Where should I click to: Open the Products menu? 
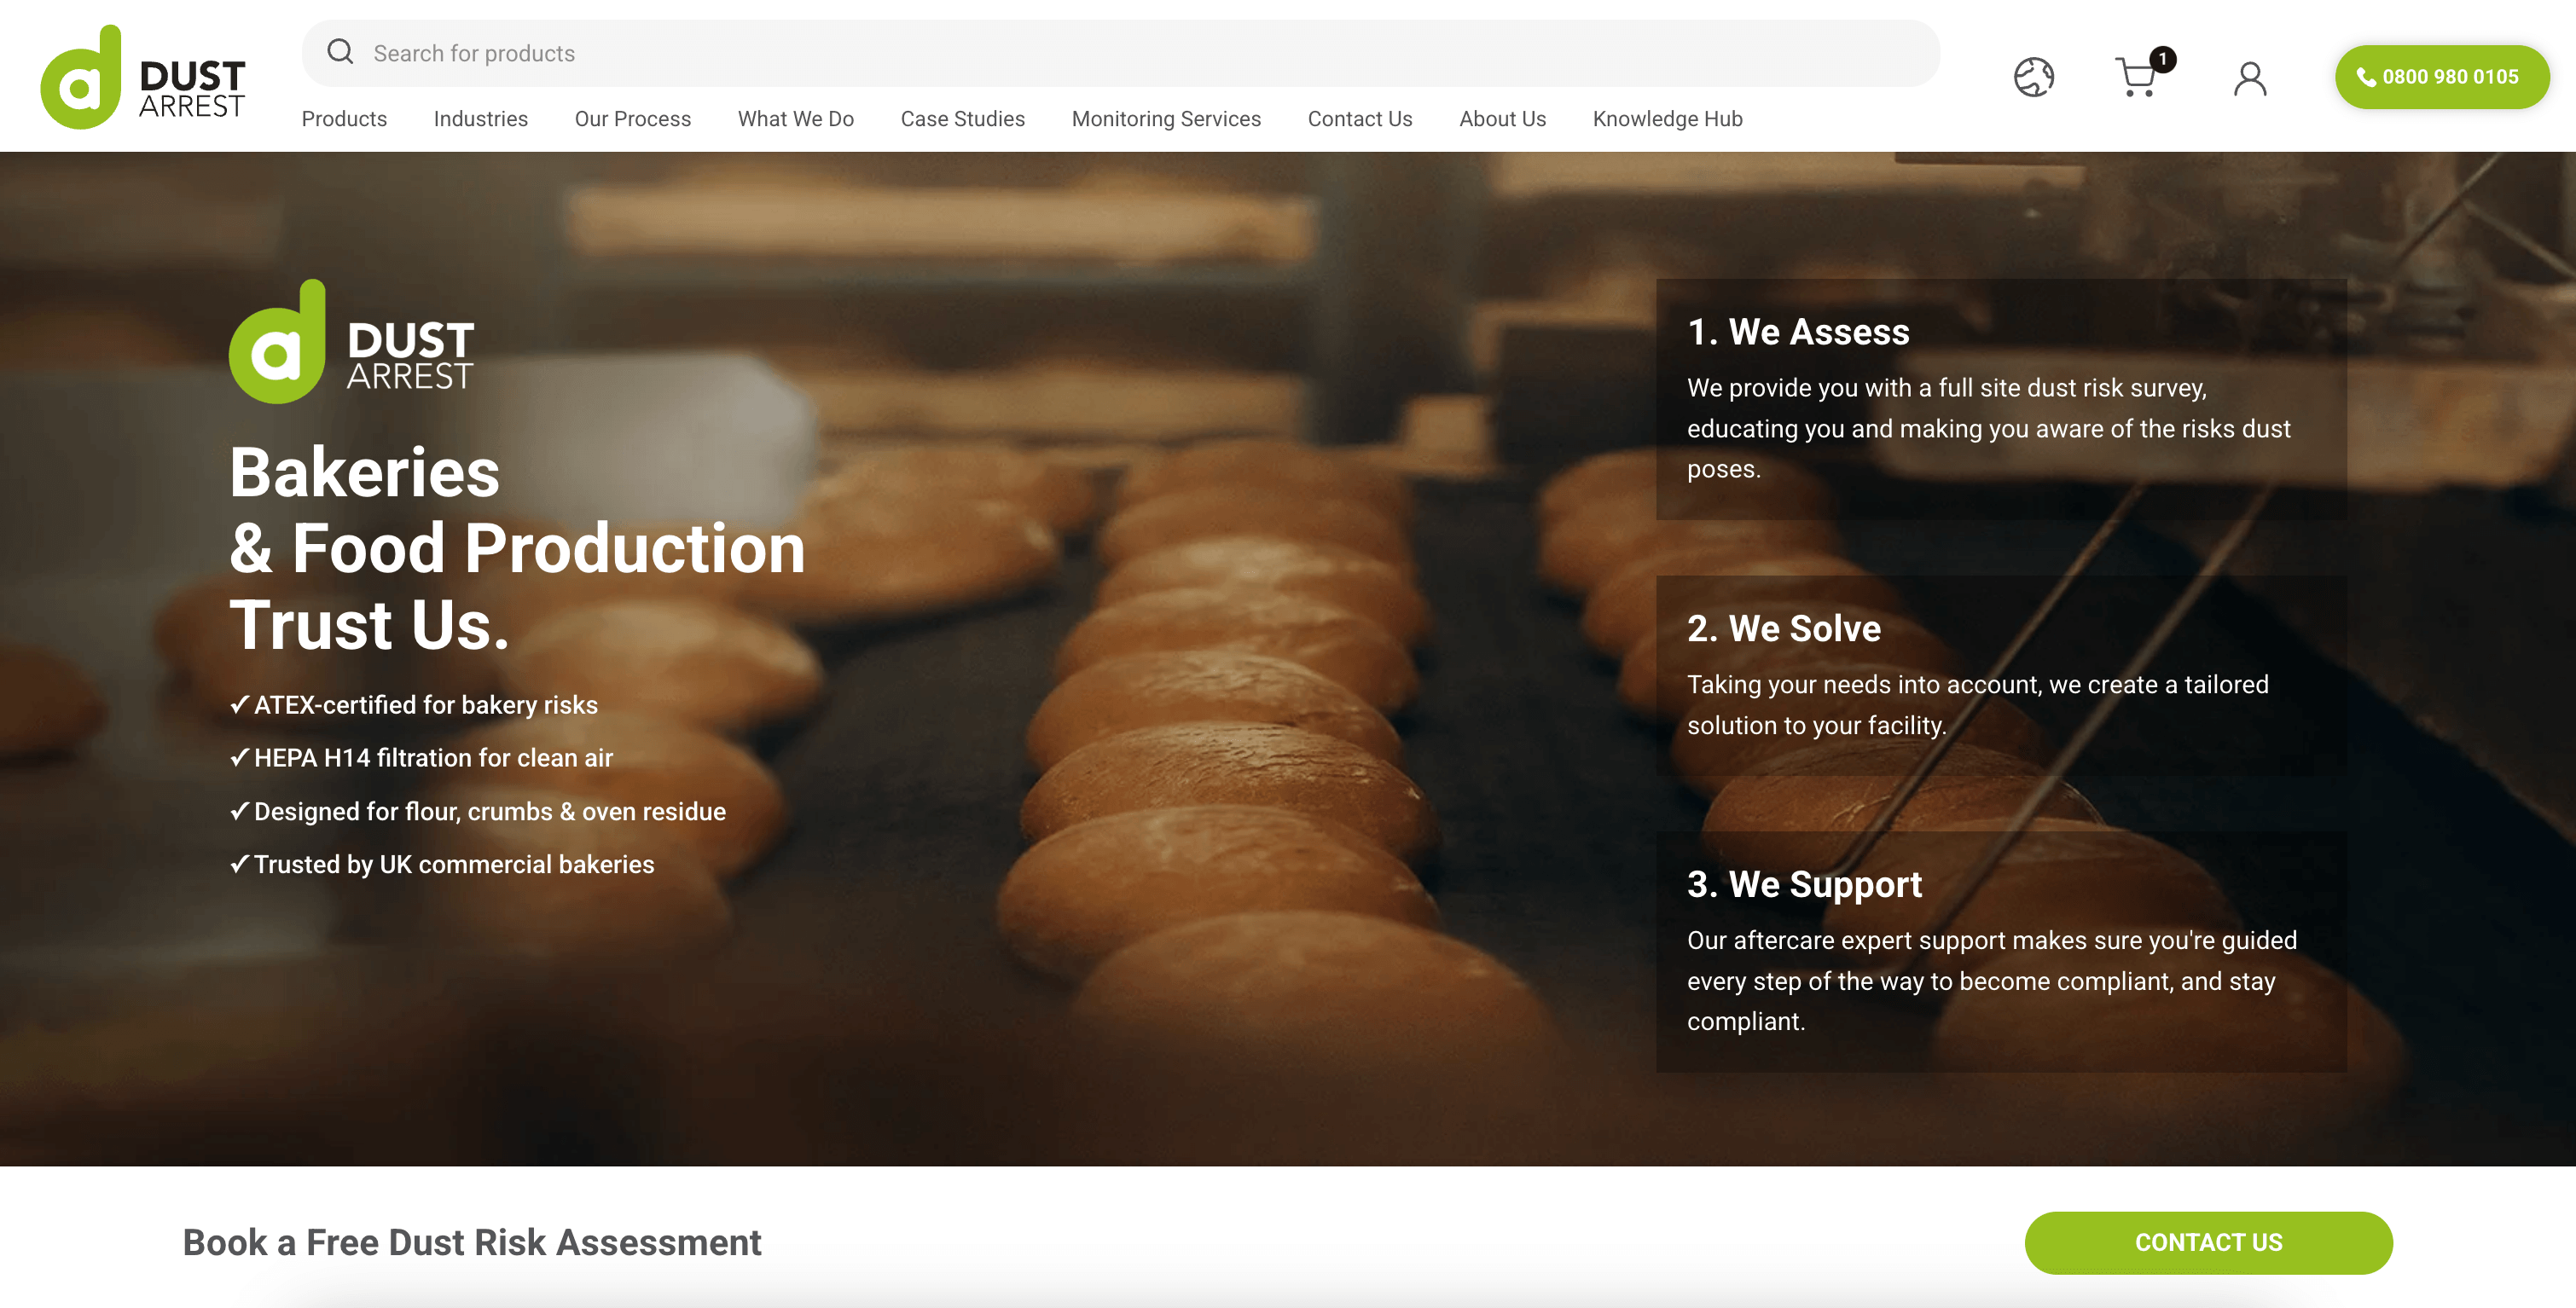click(344, 119)
